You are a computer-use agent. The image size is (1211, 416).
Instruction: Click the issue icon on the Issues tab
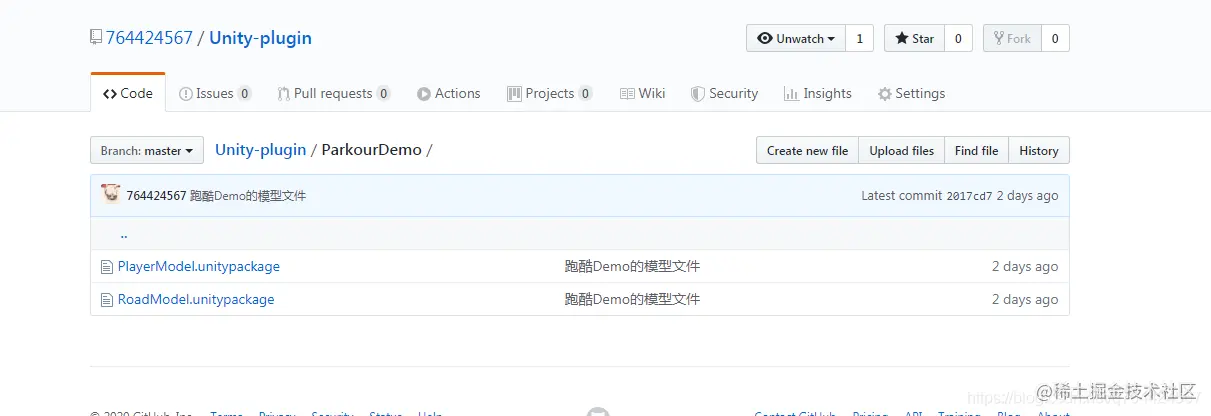click(x=186, y=94)
